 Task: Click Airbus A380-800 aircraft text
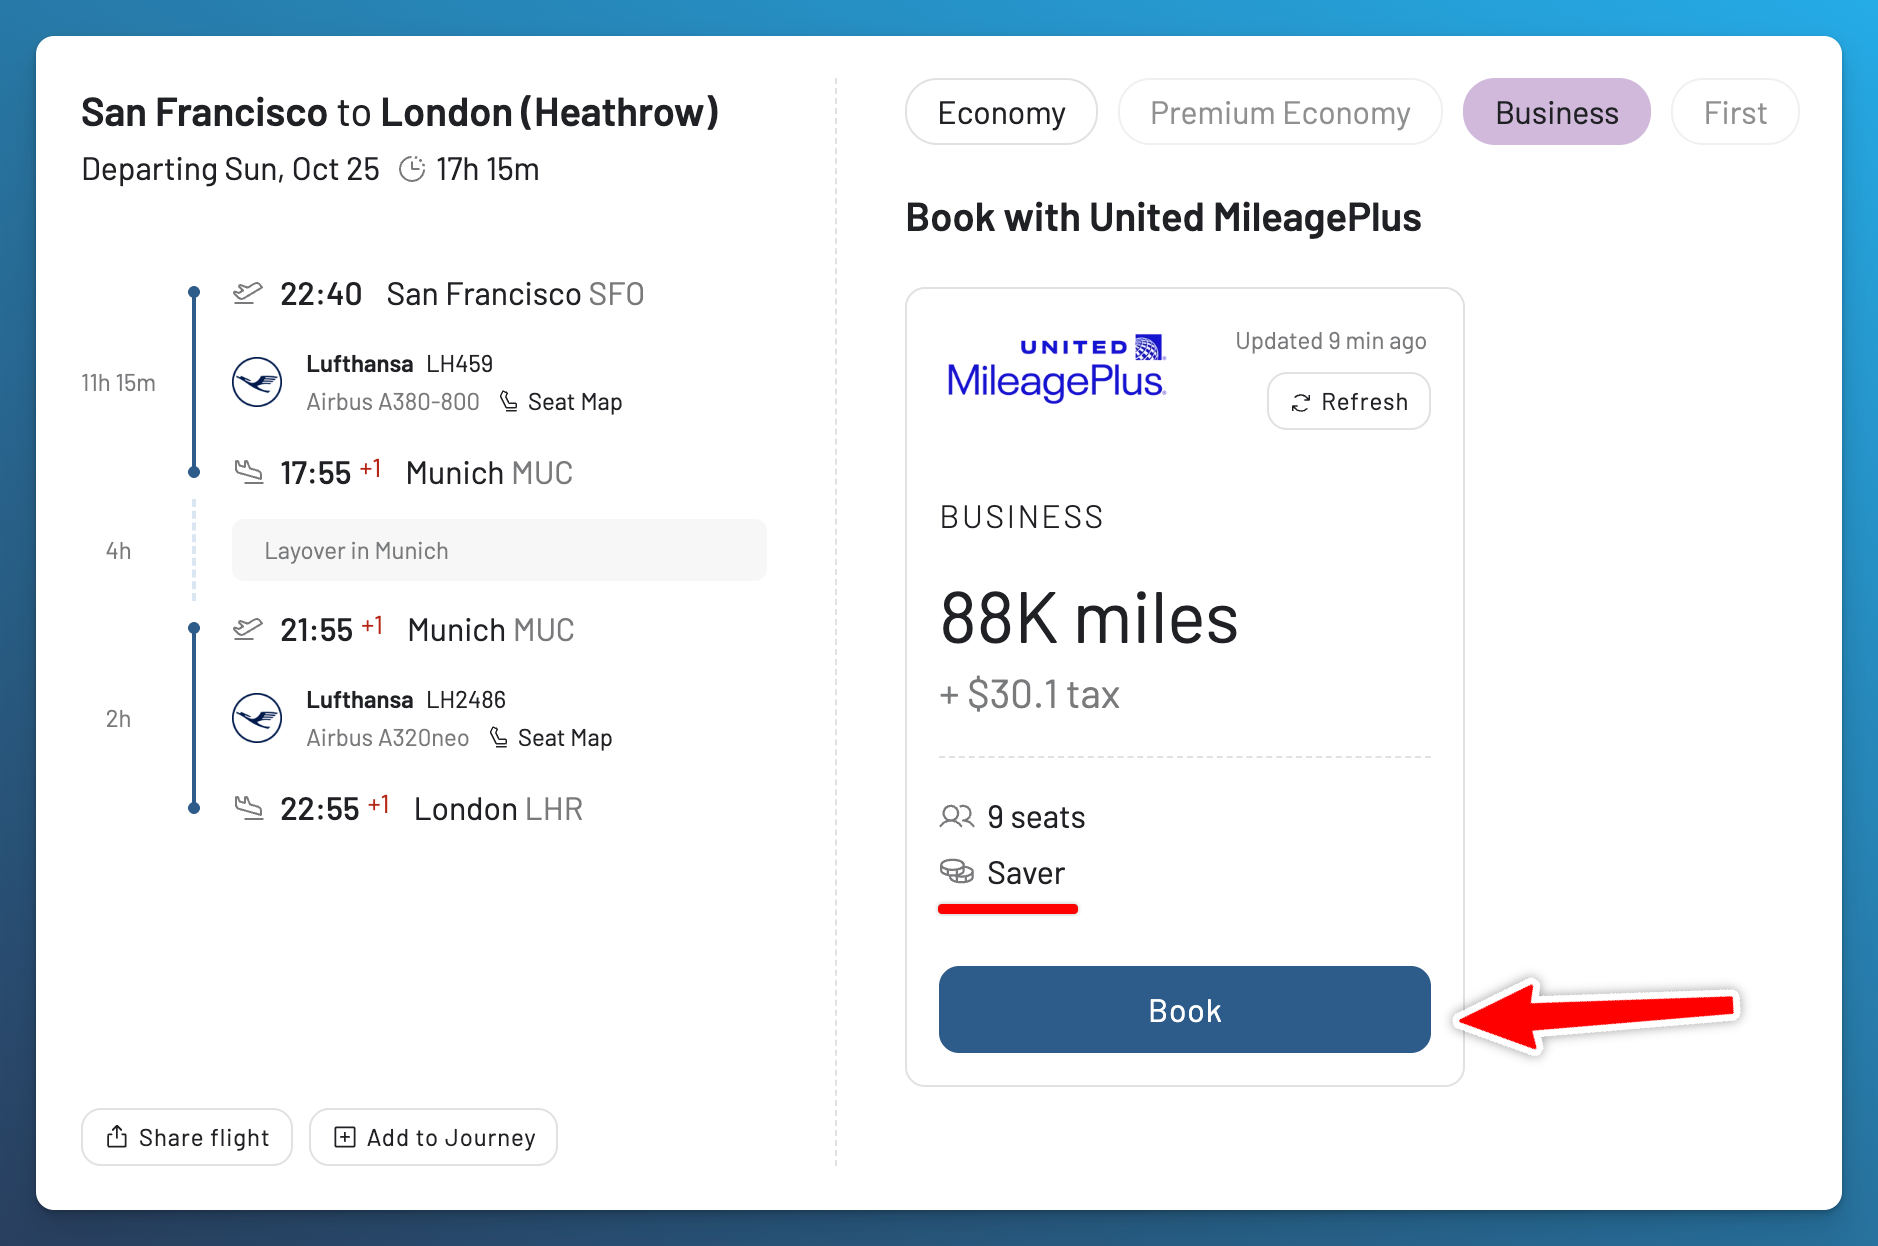point(392,402)
